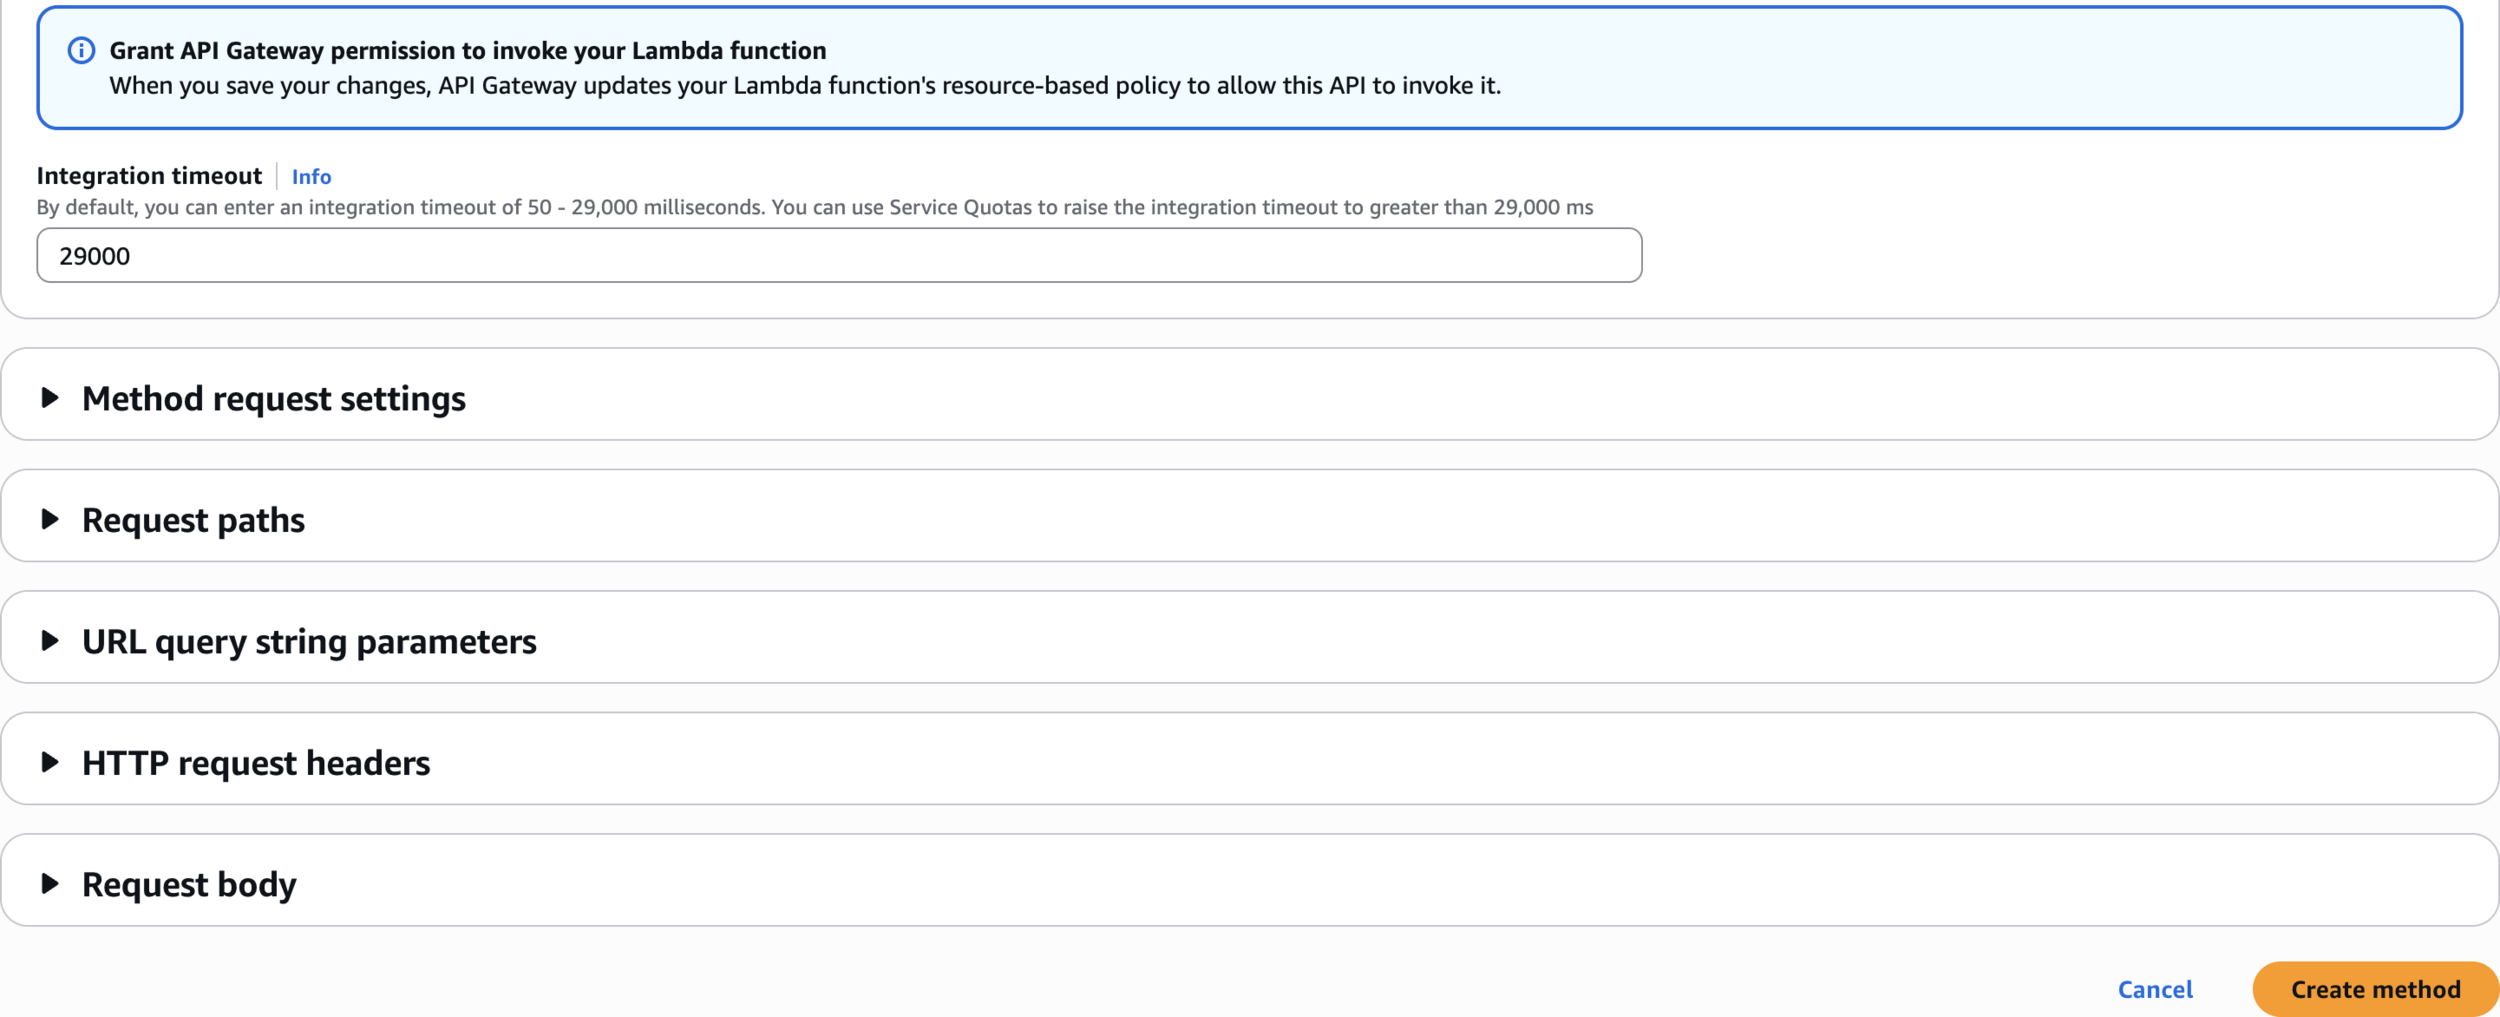2500x1017 pixels.
Task: Click the info circle icon in permission banner
Action: [81, 50]
